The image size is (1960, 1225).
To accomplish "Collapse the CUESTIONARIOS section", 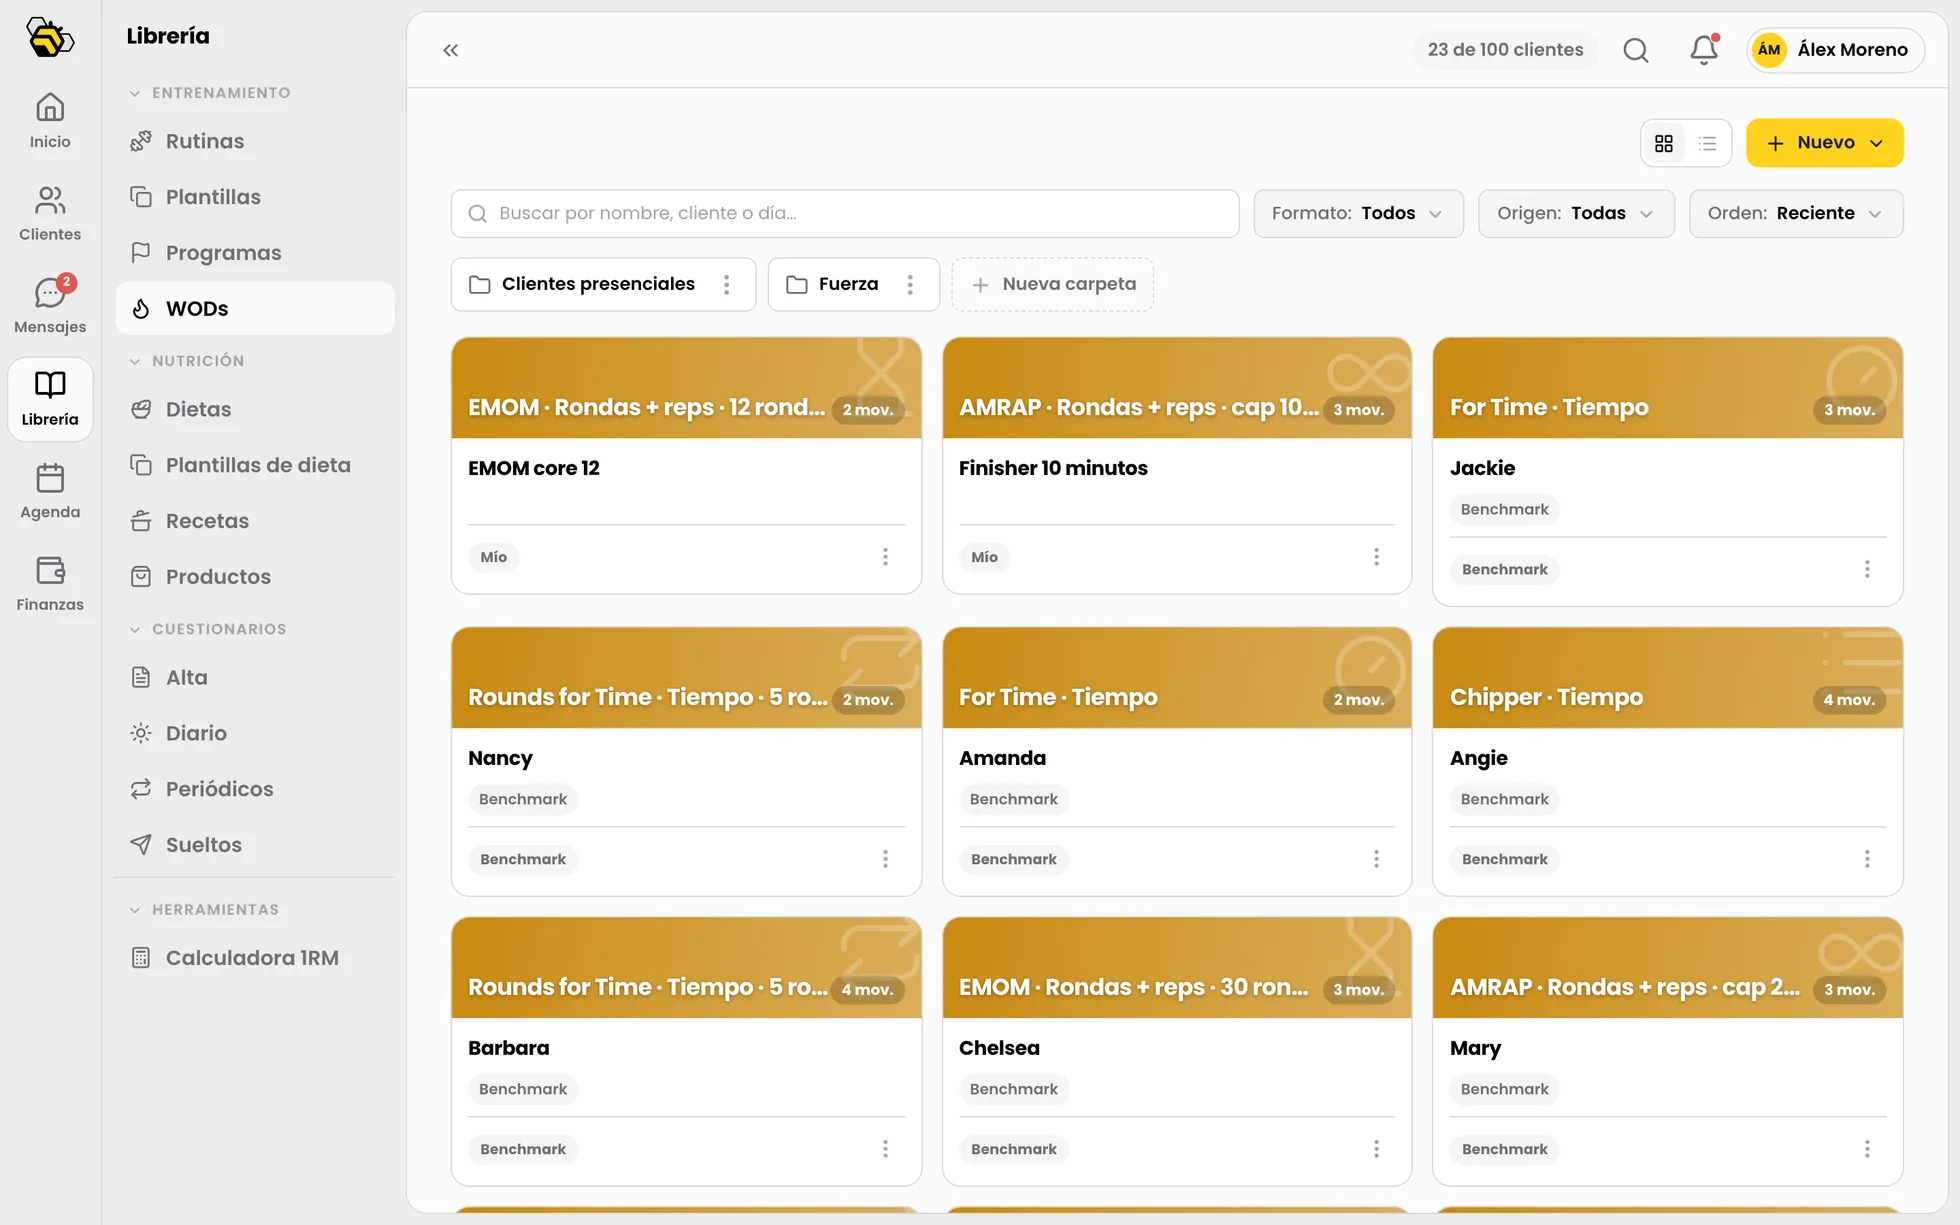I will point(208,629).
